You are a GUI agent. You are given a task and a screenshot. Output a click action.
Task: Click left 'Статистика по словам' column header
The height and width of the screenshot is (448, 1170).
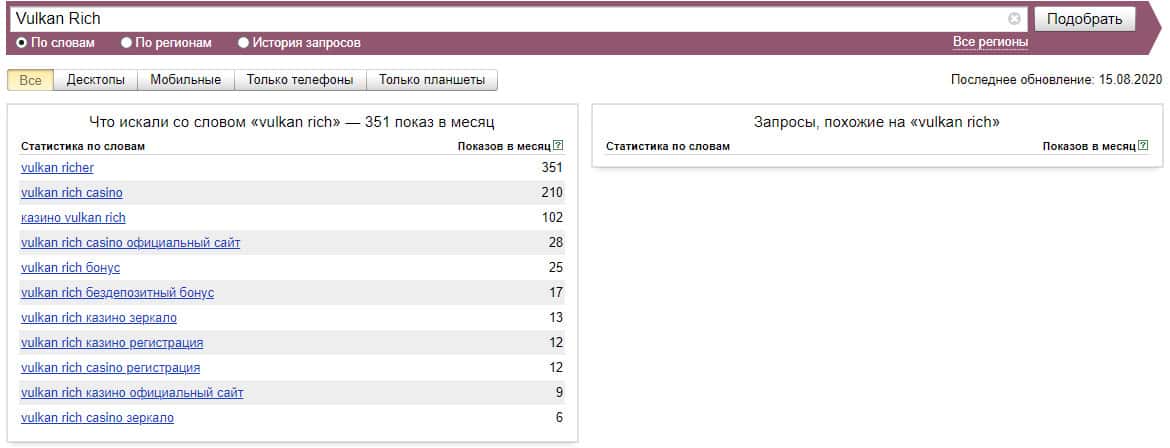[83, 146]
